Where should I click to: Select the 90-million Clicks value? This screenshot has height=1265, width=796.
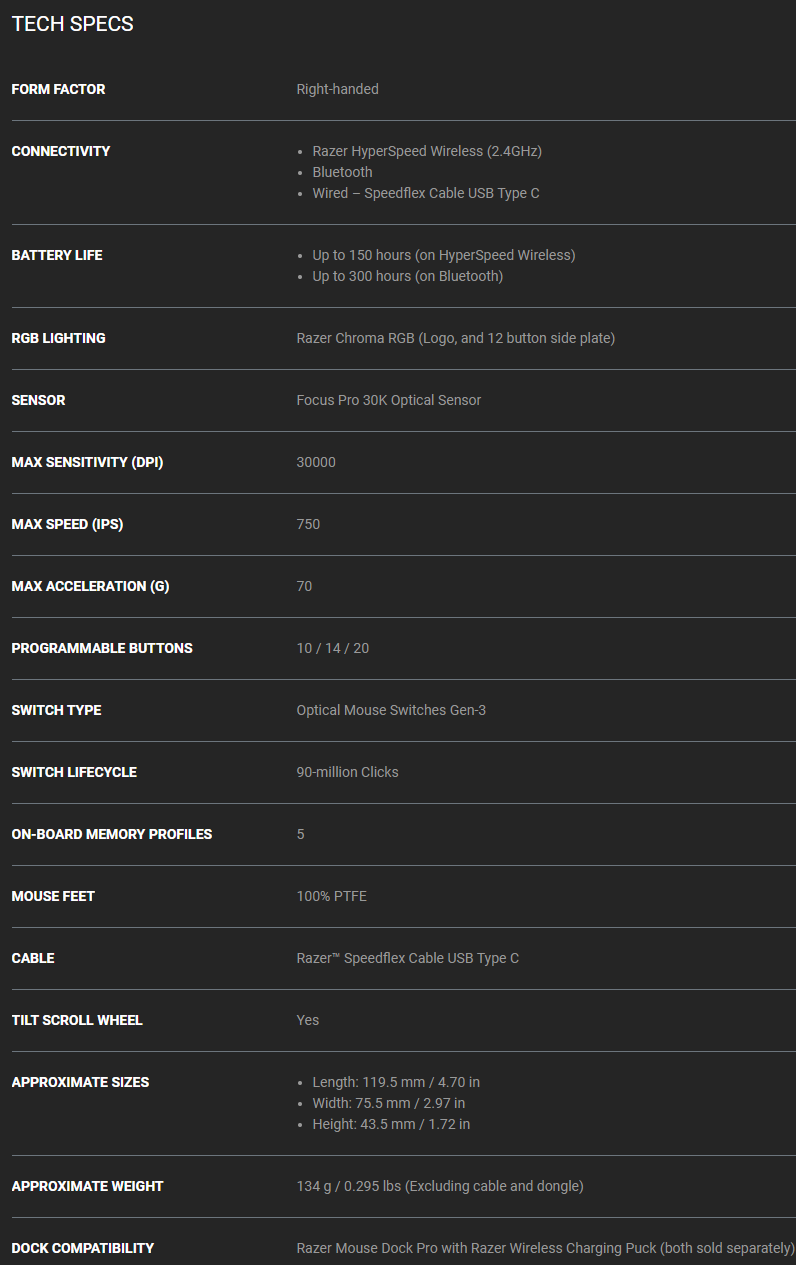[347, 772]
